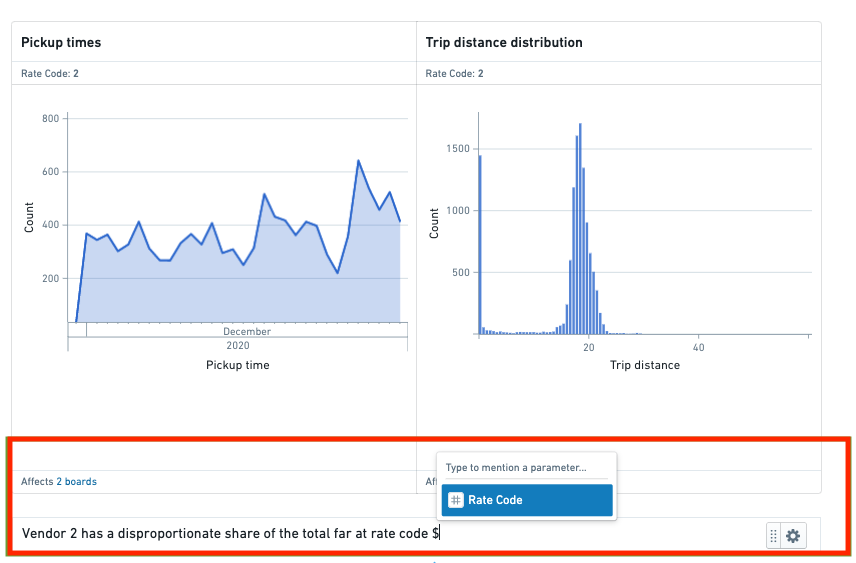Click the 1500 tick on histogram
This screenshot has width=856, height=563.
(x=457, y=149)
